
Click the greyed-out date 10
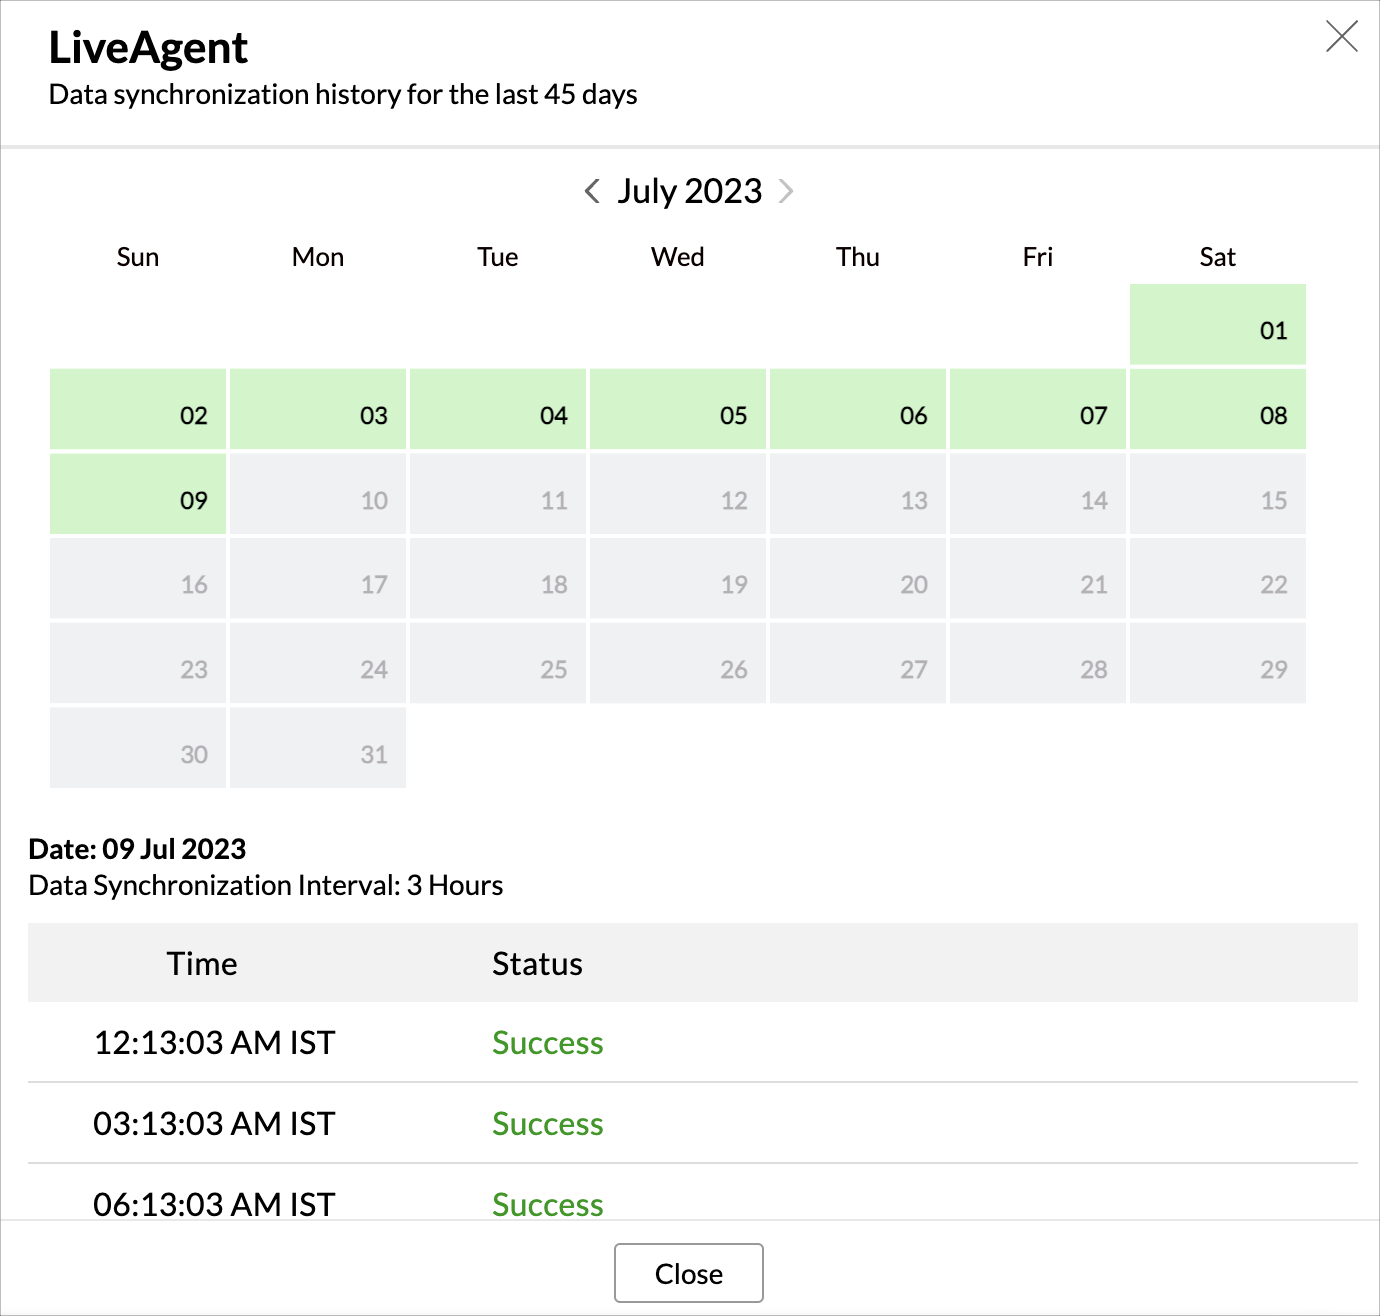318,494
